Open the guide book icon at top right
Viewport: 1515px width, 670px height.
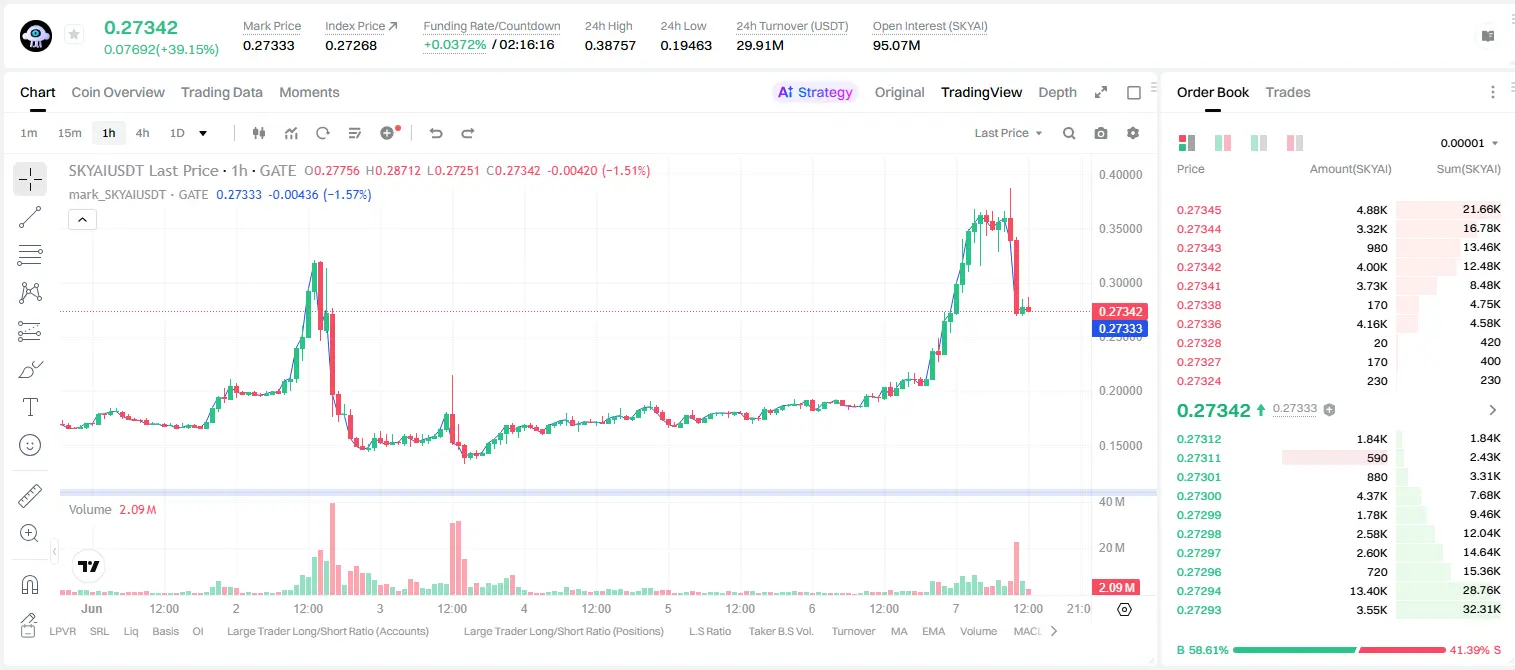[1488, 35]
